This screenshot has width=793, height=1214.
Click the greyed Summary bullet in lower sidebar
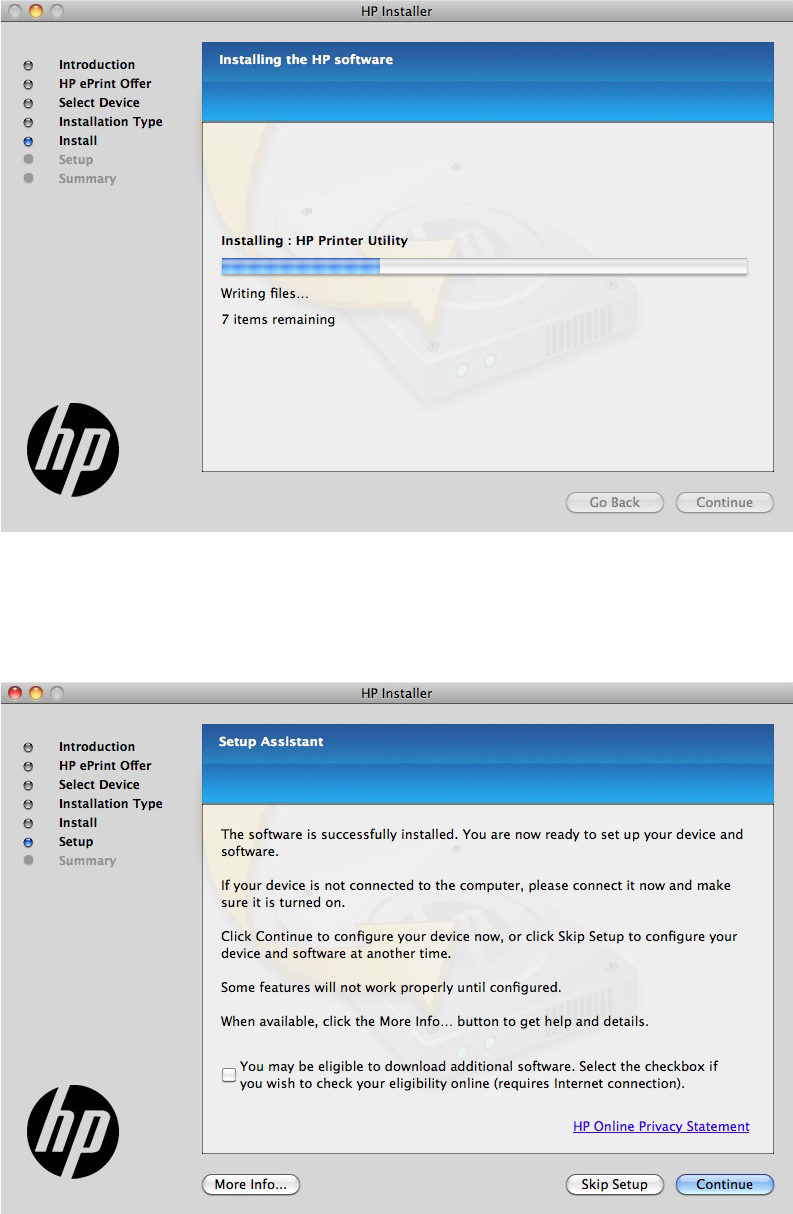28,861
